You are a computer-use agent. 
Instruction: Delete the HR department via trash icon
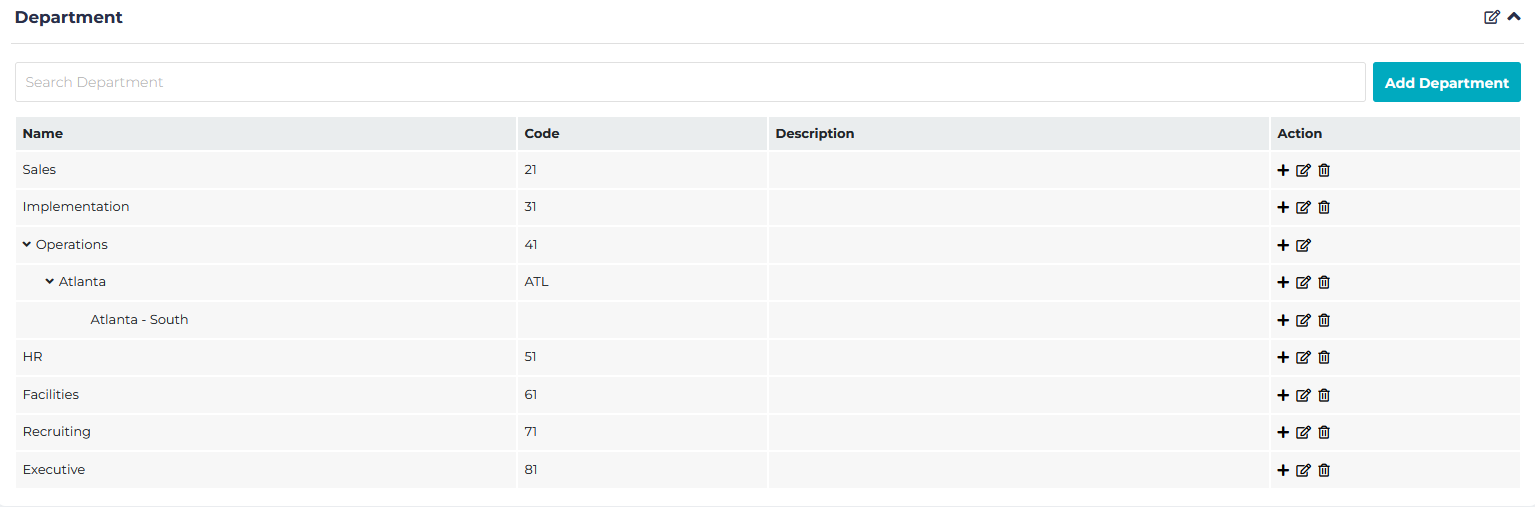click(1324, 358)
